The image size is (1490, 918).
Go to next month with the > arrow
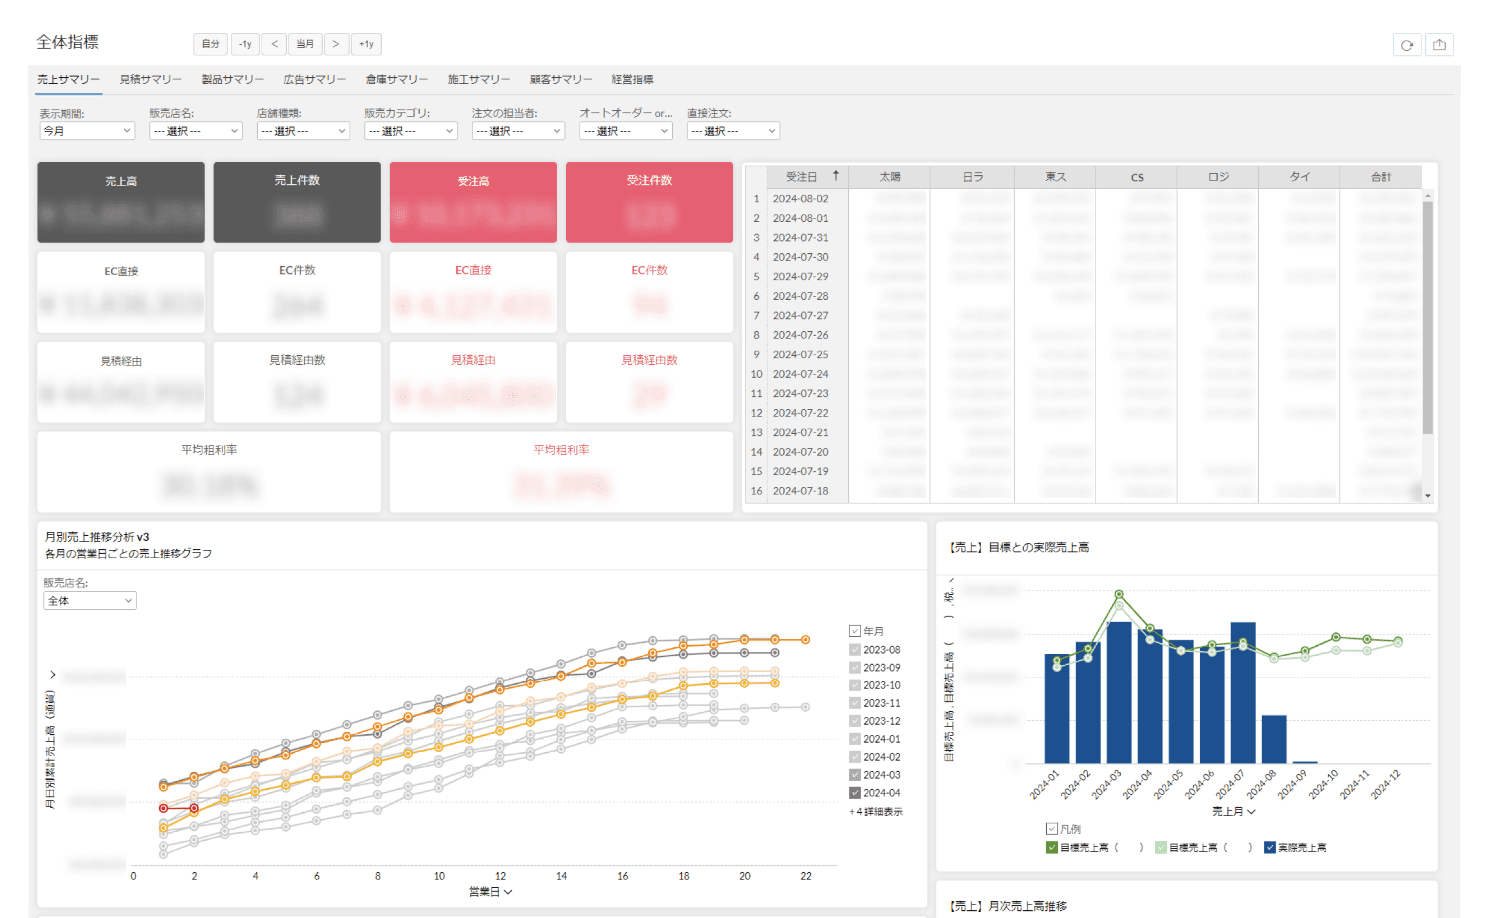(336, 44)
